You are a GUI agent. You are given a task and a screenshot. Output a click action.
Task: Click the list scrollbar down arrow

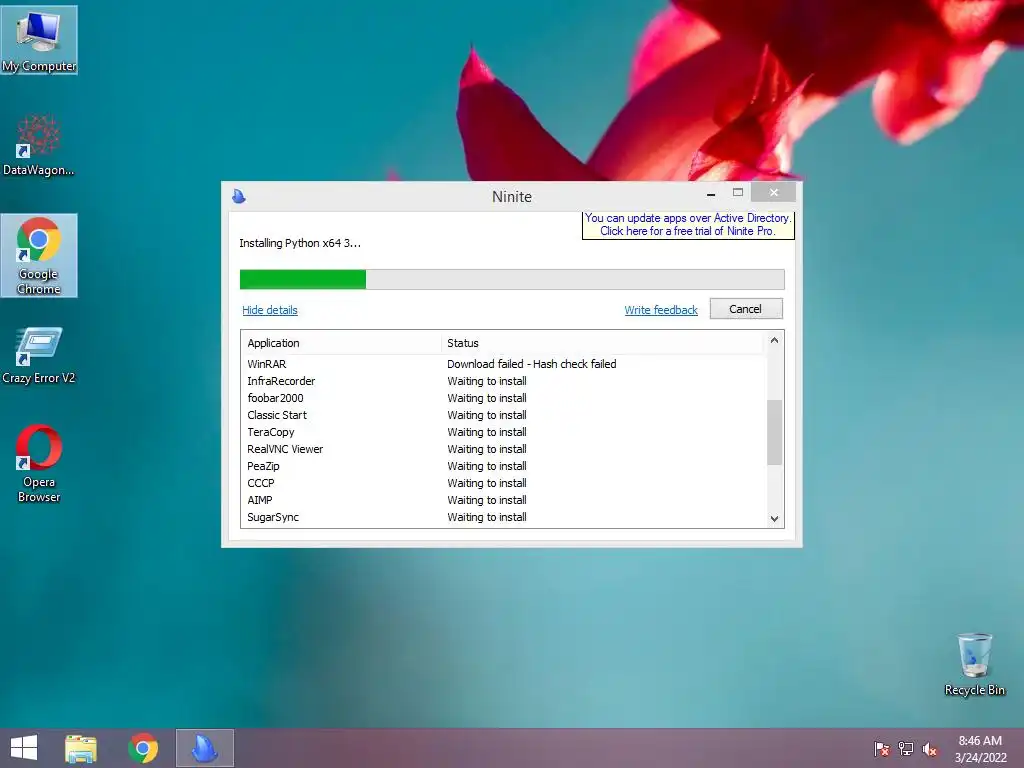(775, 519)
